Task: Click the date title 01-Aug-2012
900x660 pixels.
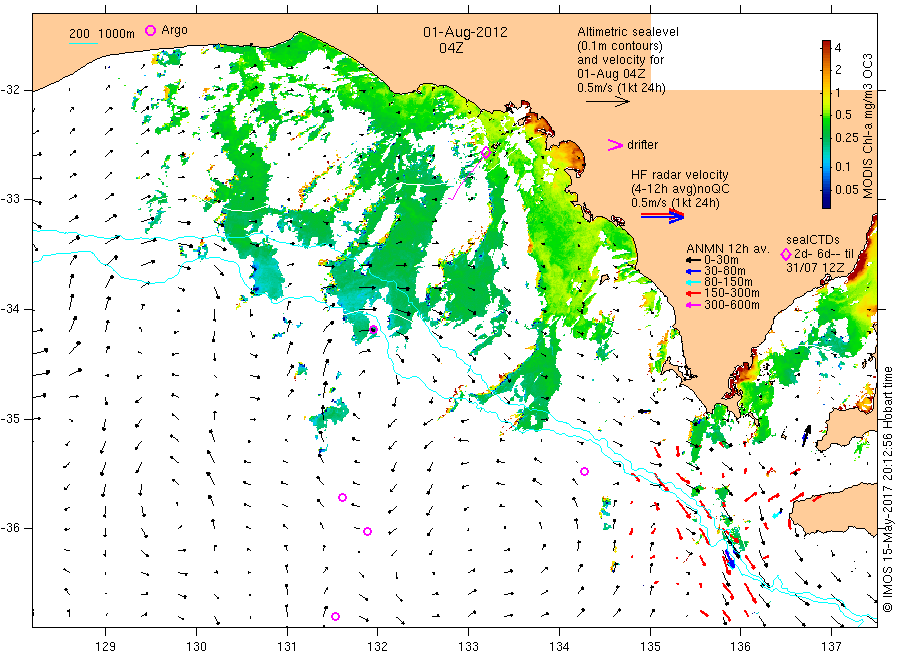Action: 465,32
